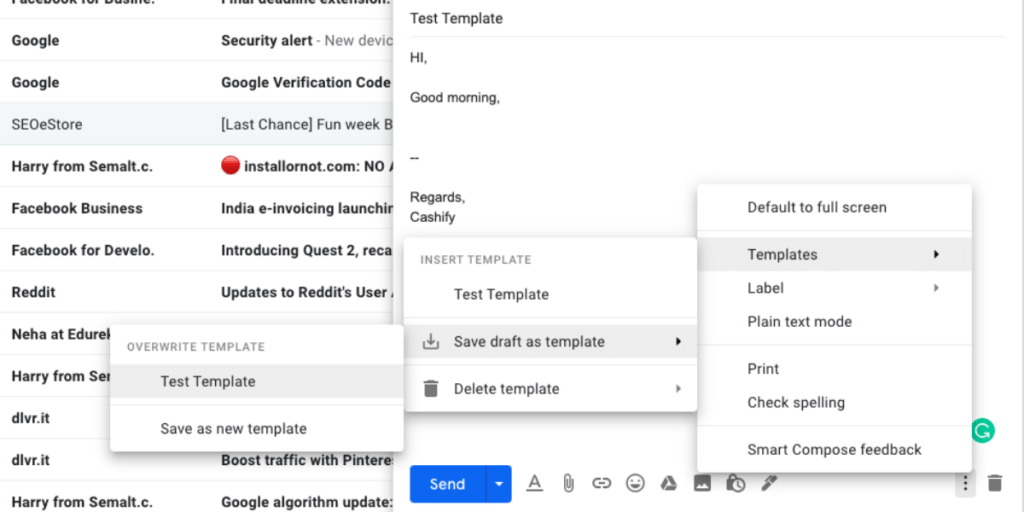Click trash icon beside Delete template
The height and width of the screenshot is (512, 1024).
coord(430,389)
